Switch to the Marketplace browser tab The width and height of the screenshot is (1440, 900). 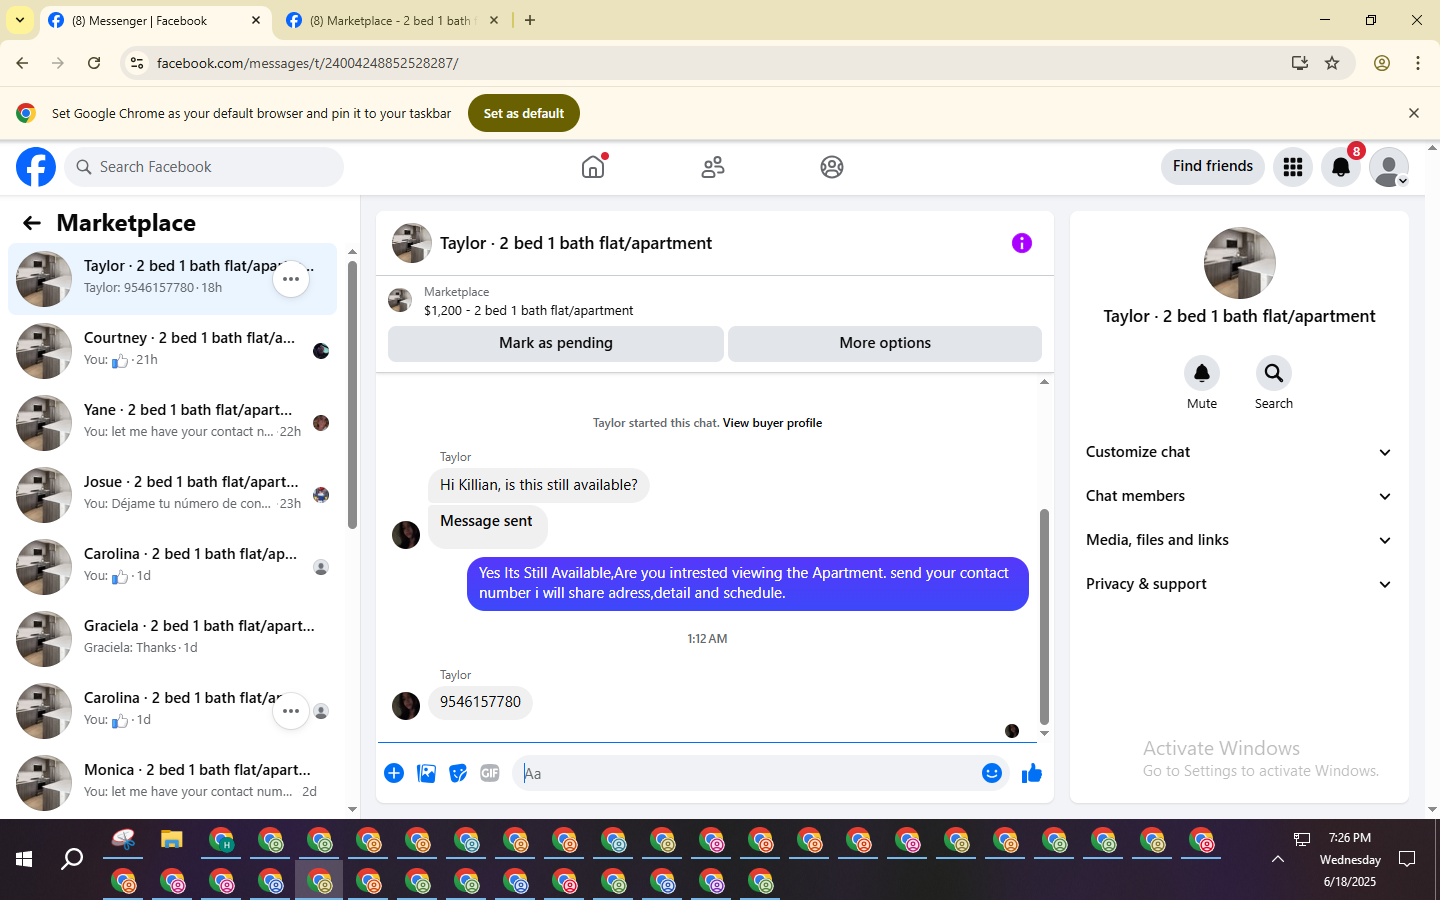pos(390,20)
